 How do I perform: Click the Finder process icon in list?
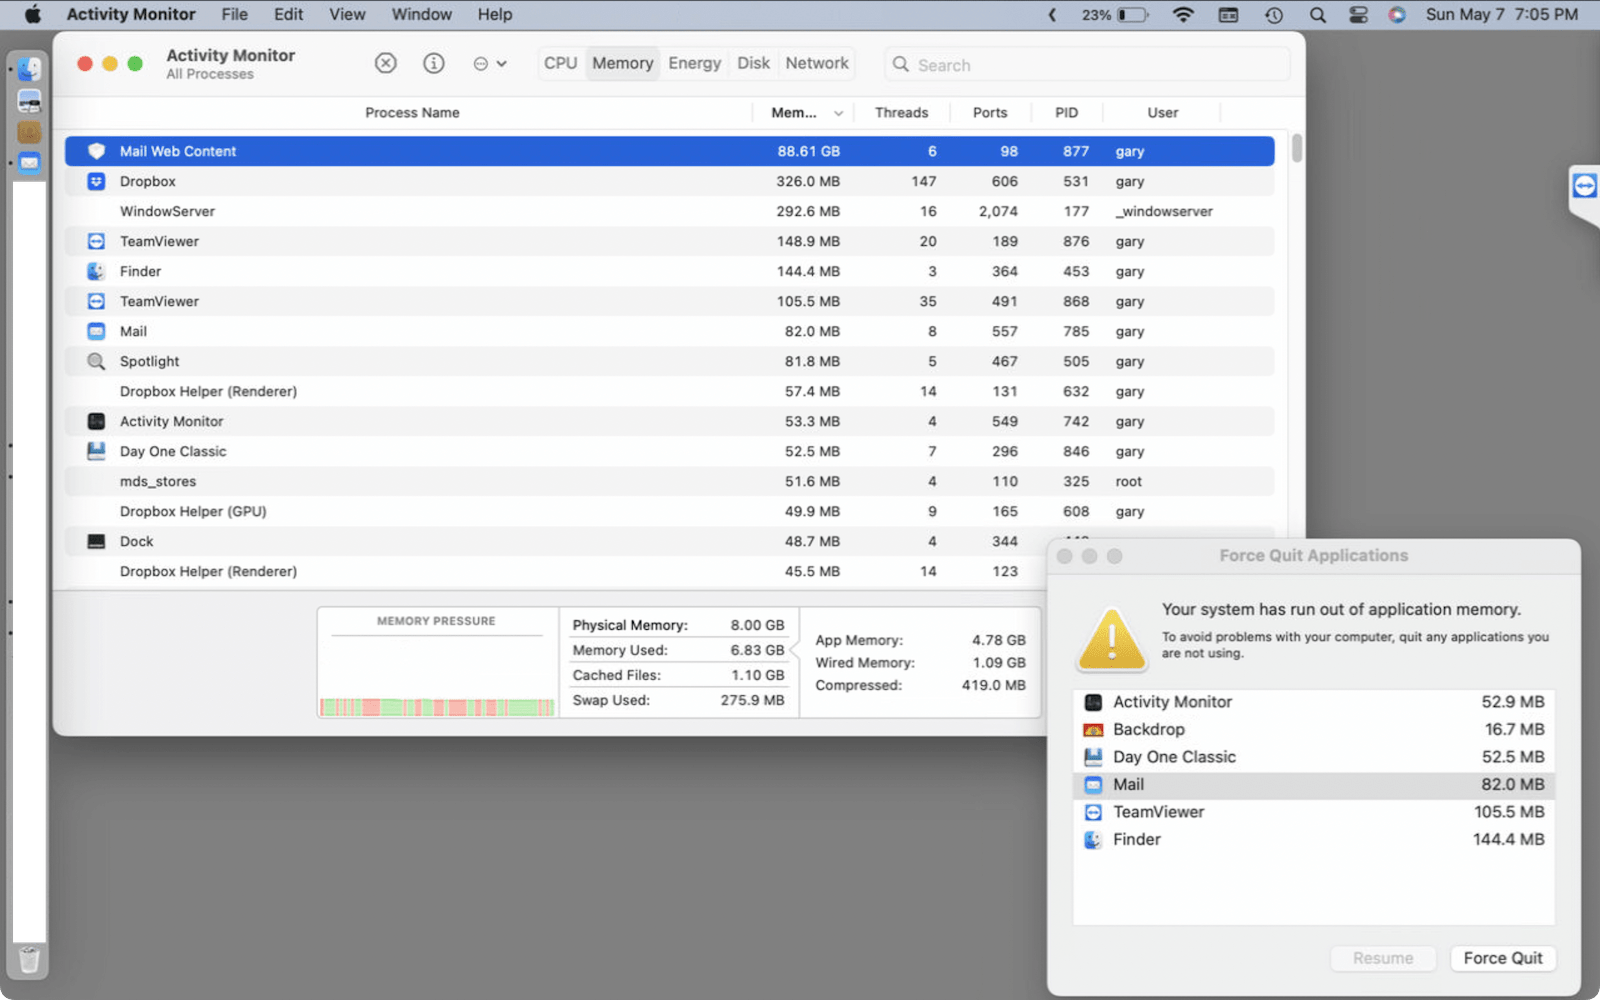point(96,271)
